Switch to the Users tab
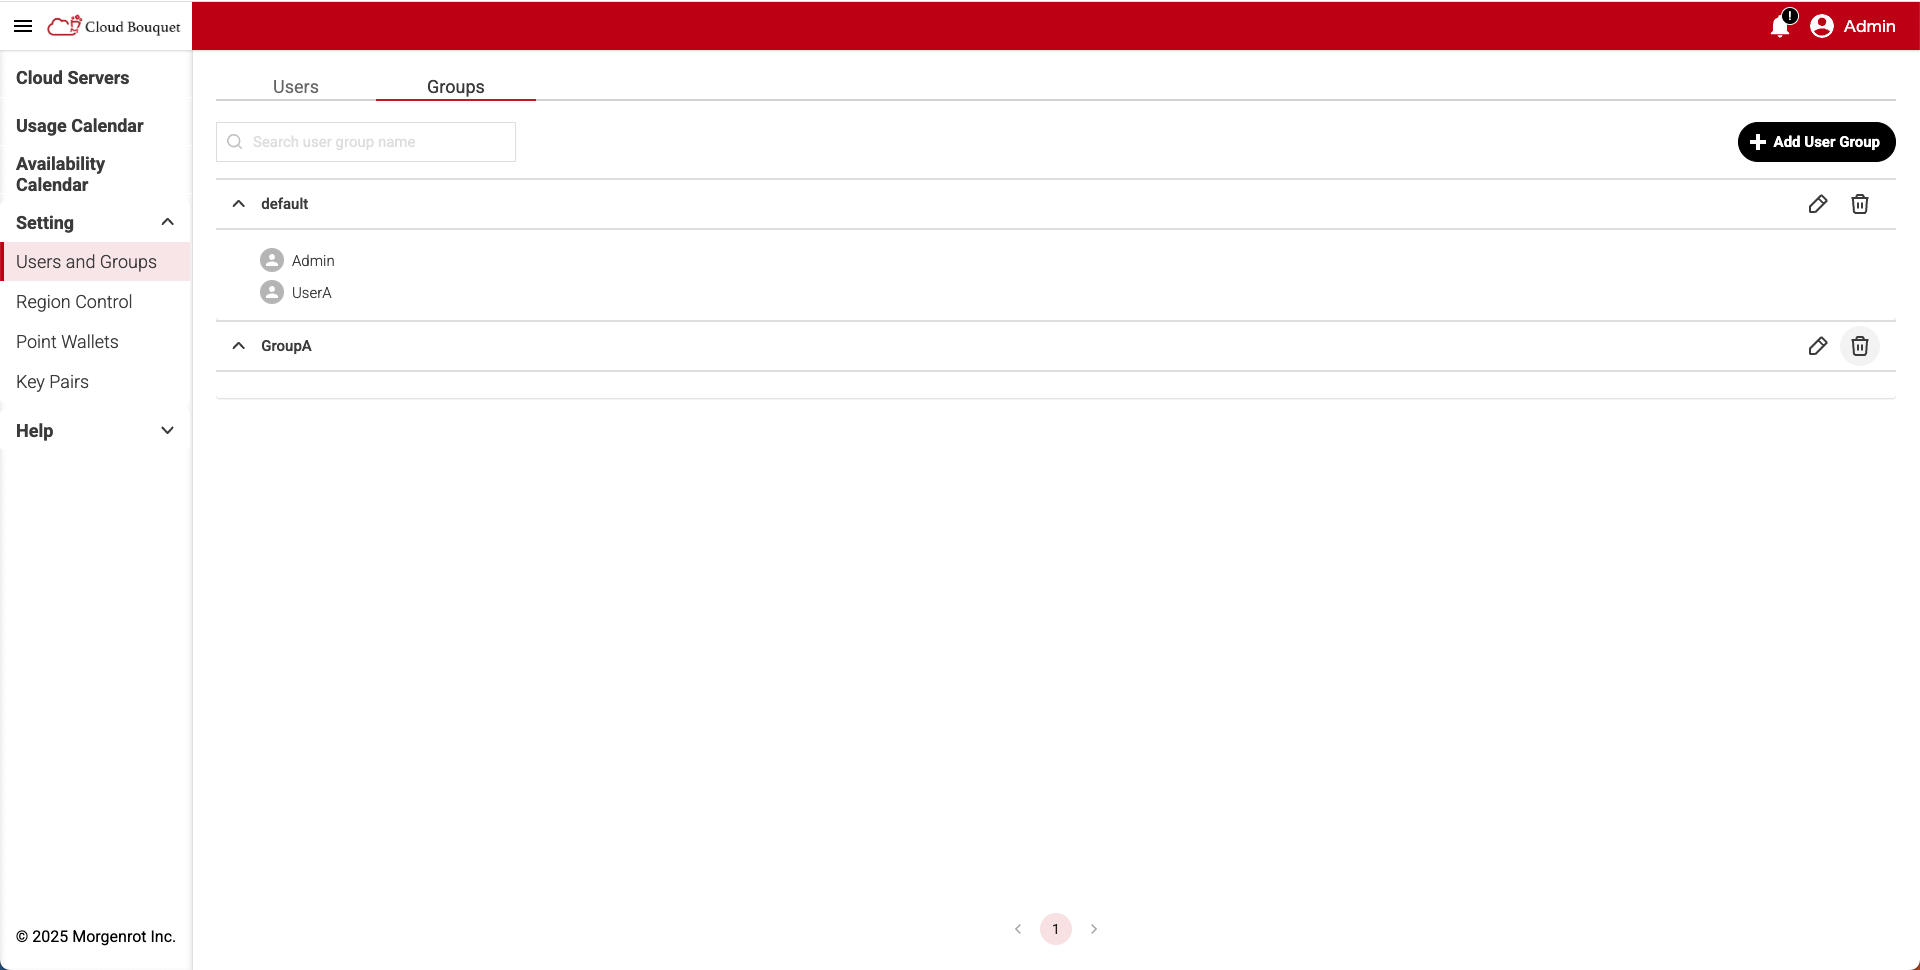 pos(295,87)
